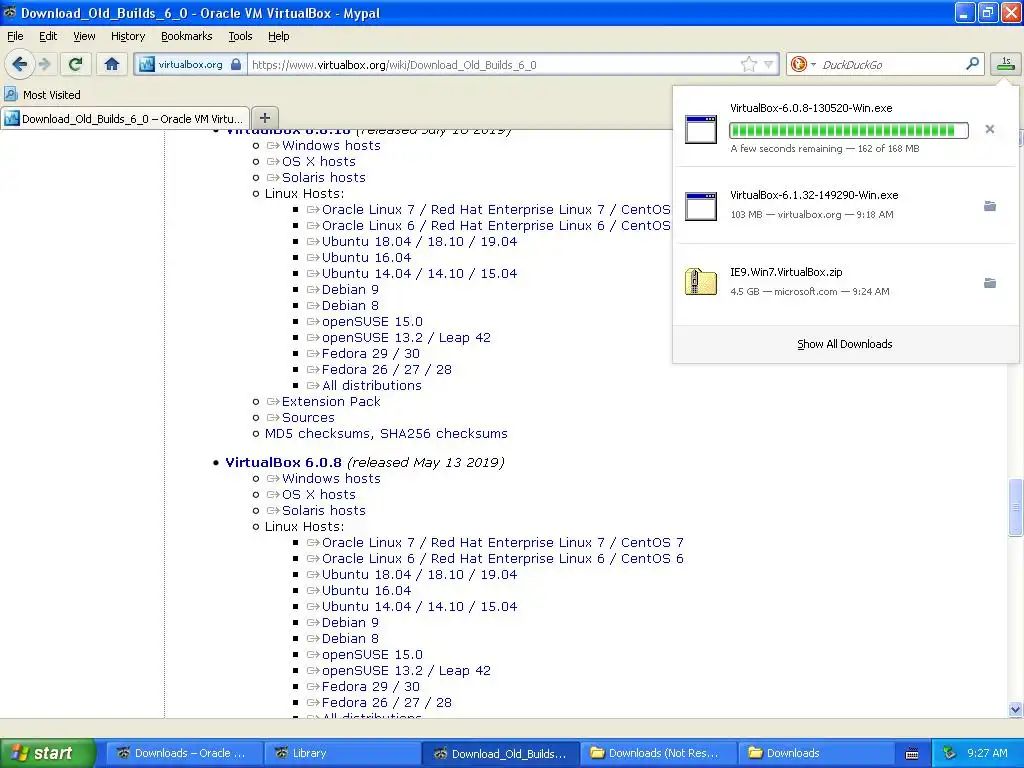Open VirtualBox 6.0.8 Solaris hosts link
The width and height of the screenshot is (1024, 768).
323,510
